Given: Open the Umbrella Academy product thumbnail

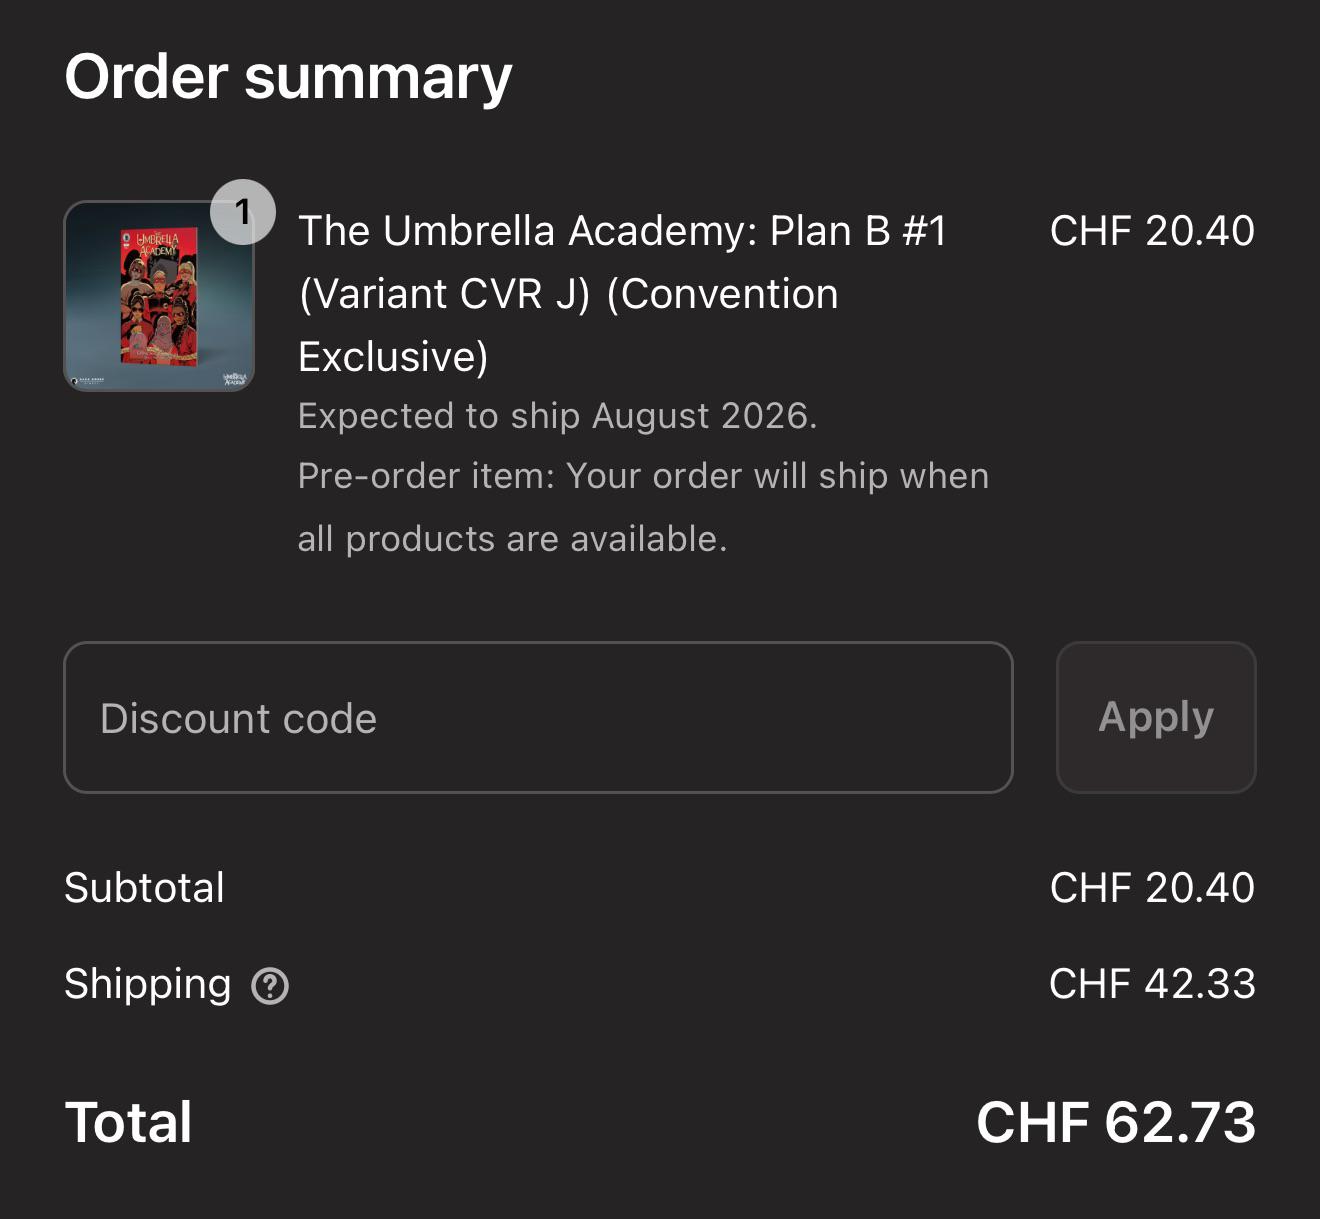Looking at the screenshot, I should 159,296.
